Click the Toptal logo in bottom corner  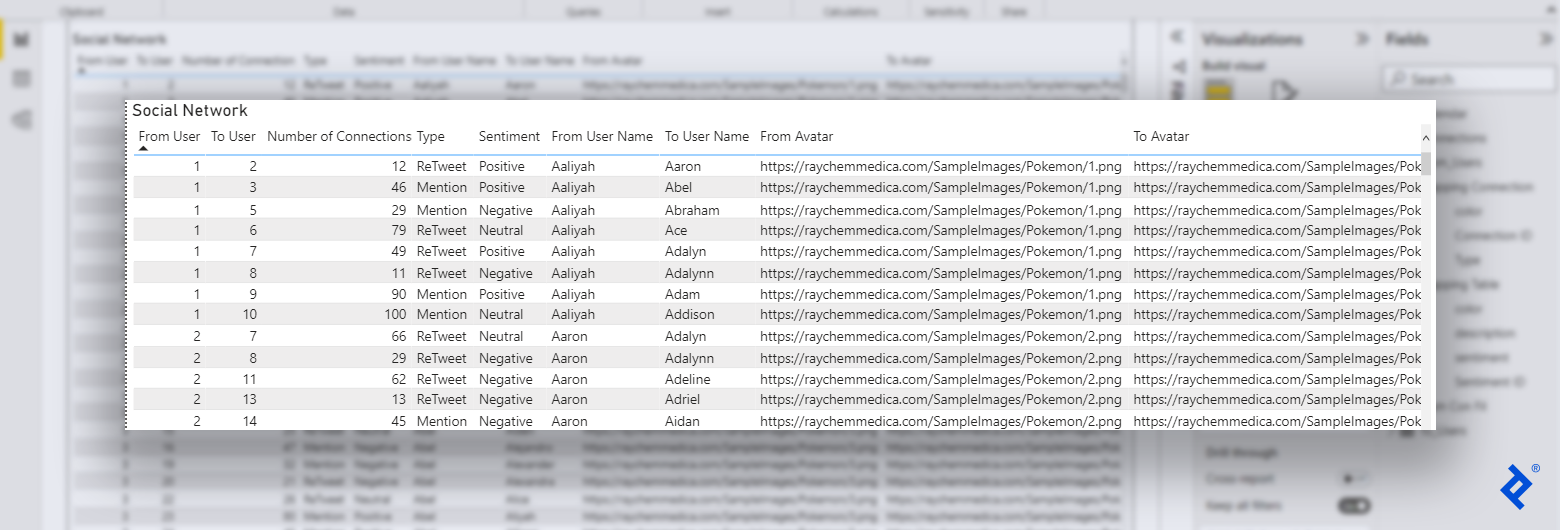1517,486
